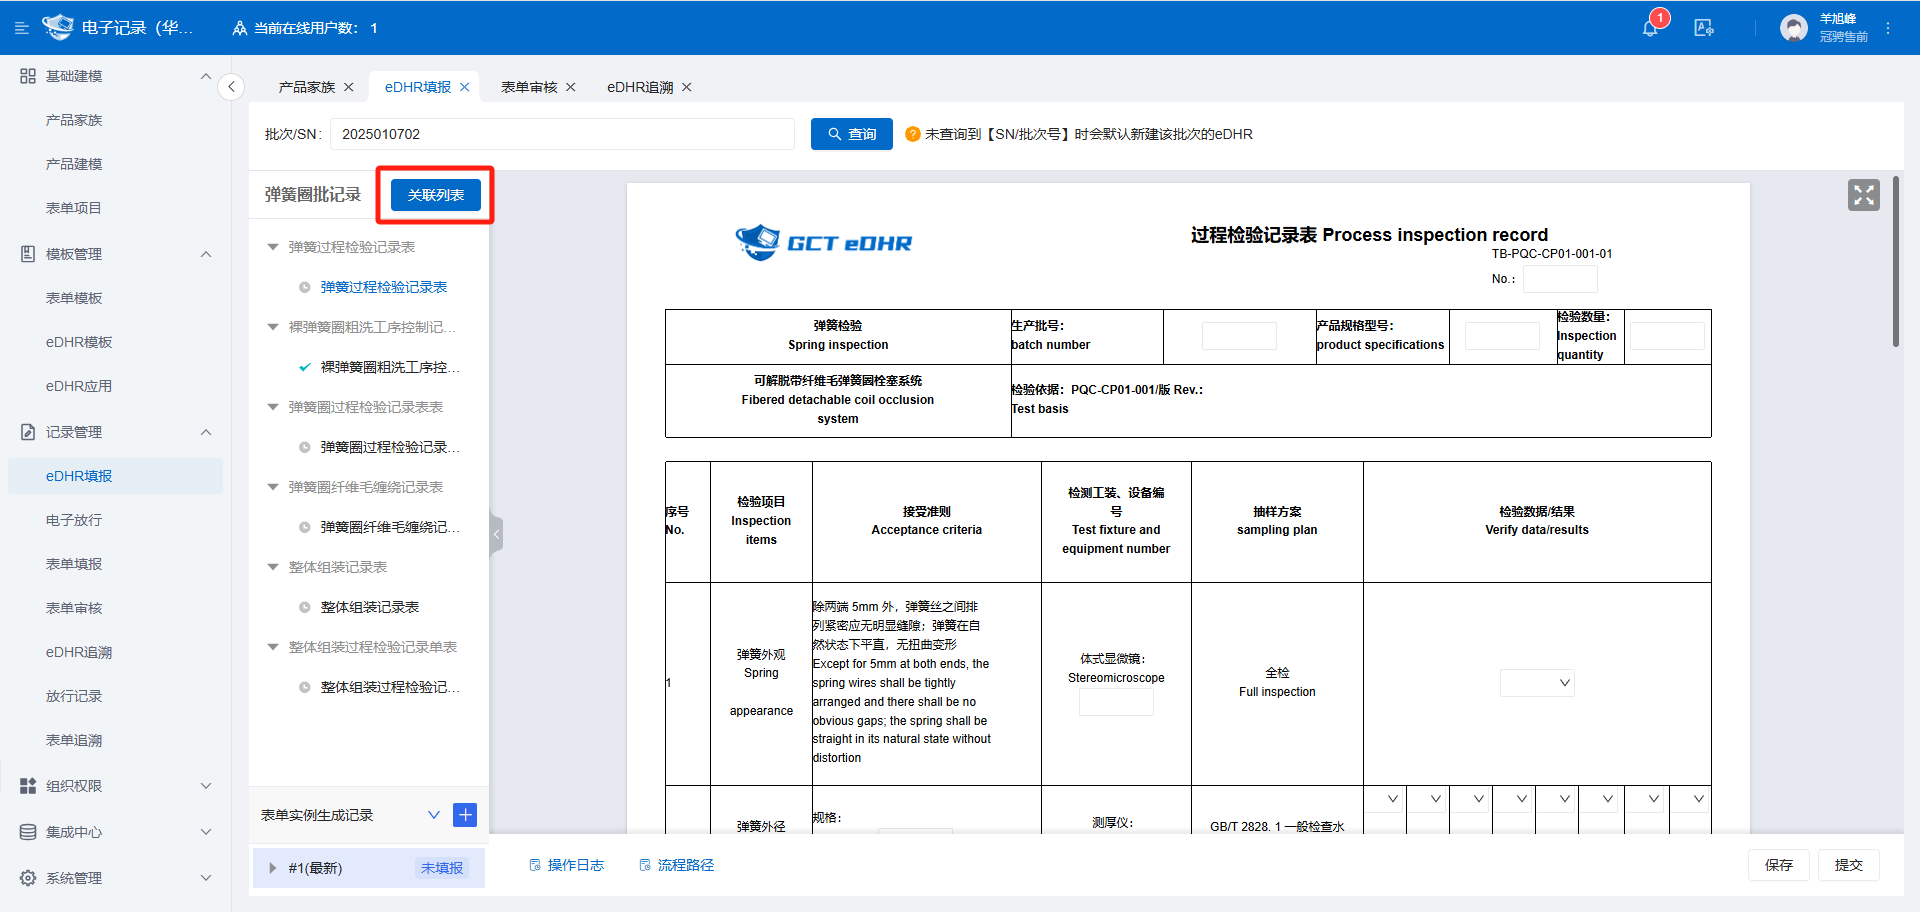Collapse 整体组装过程检验记录单表 tree group
This screenshot has height=912, width=1920.
273,647
